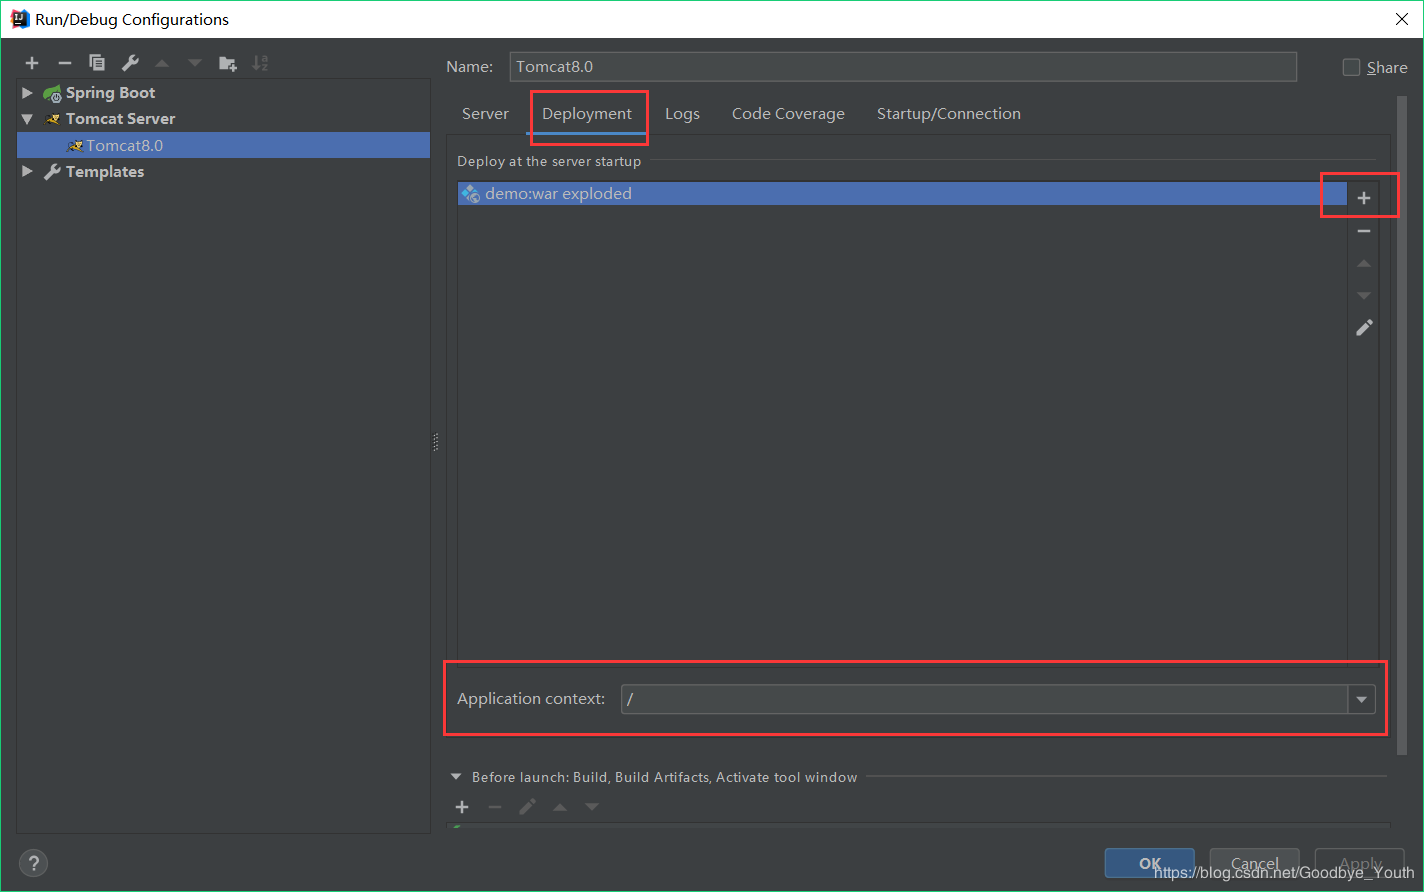Viewport: 1424px width, 892px height.
Task: Toggle the Share checkbox
Action: coord(1351,67)
